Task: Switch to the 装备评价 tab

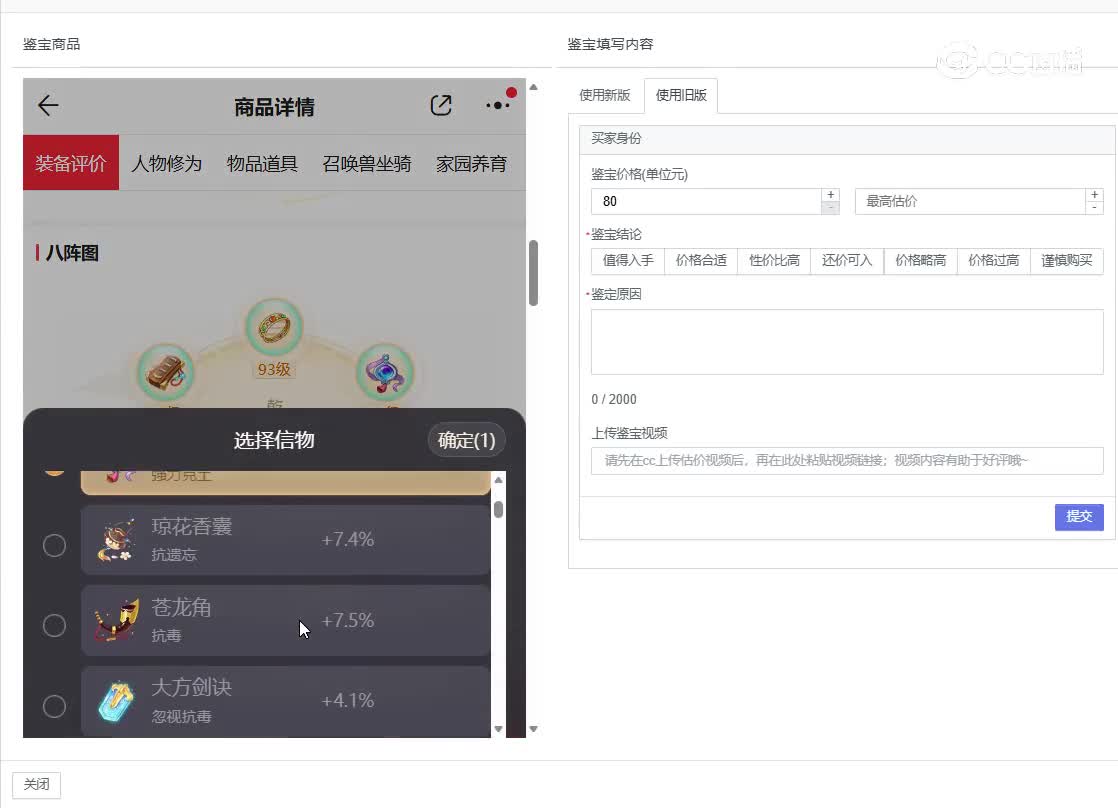Action: pyautogui.click(x=71, y=163)
